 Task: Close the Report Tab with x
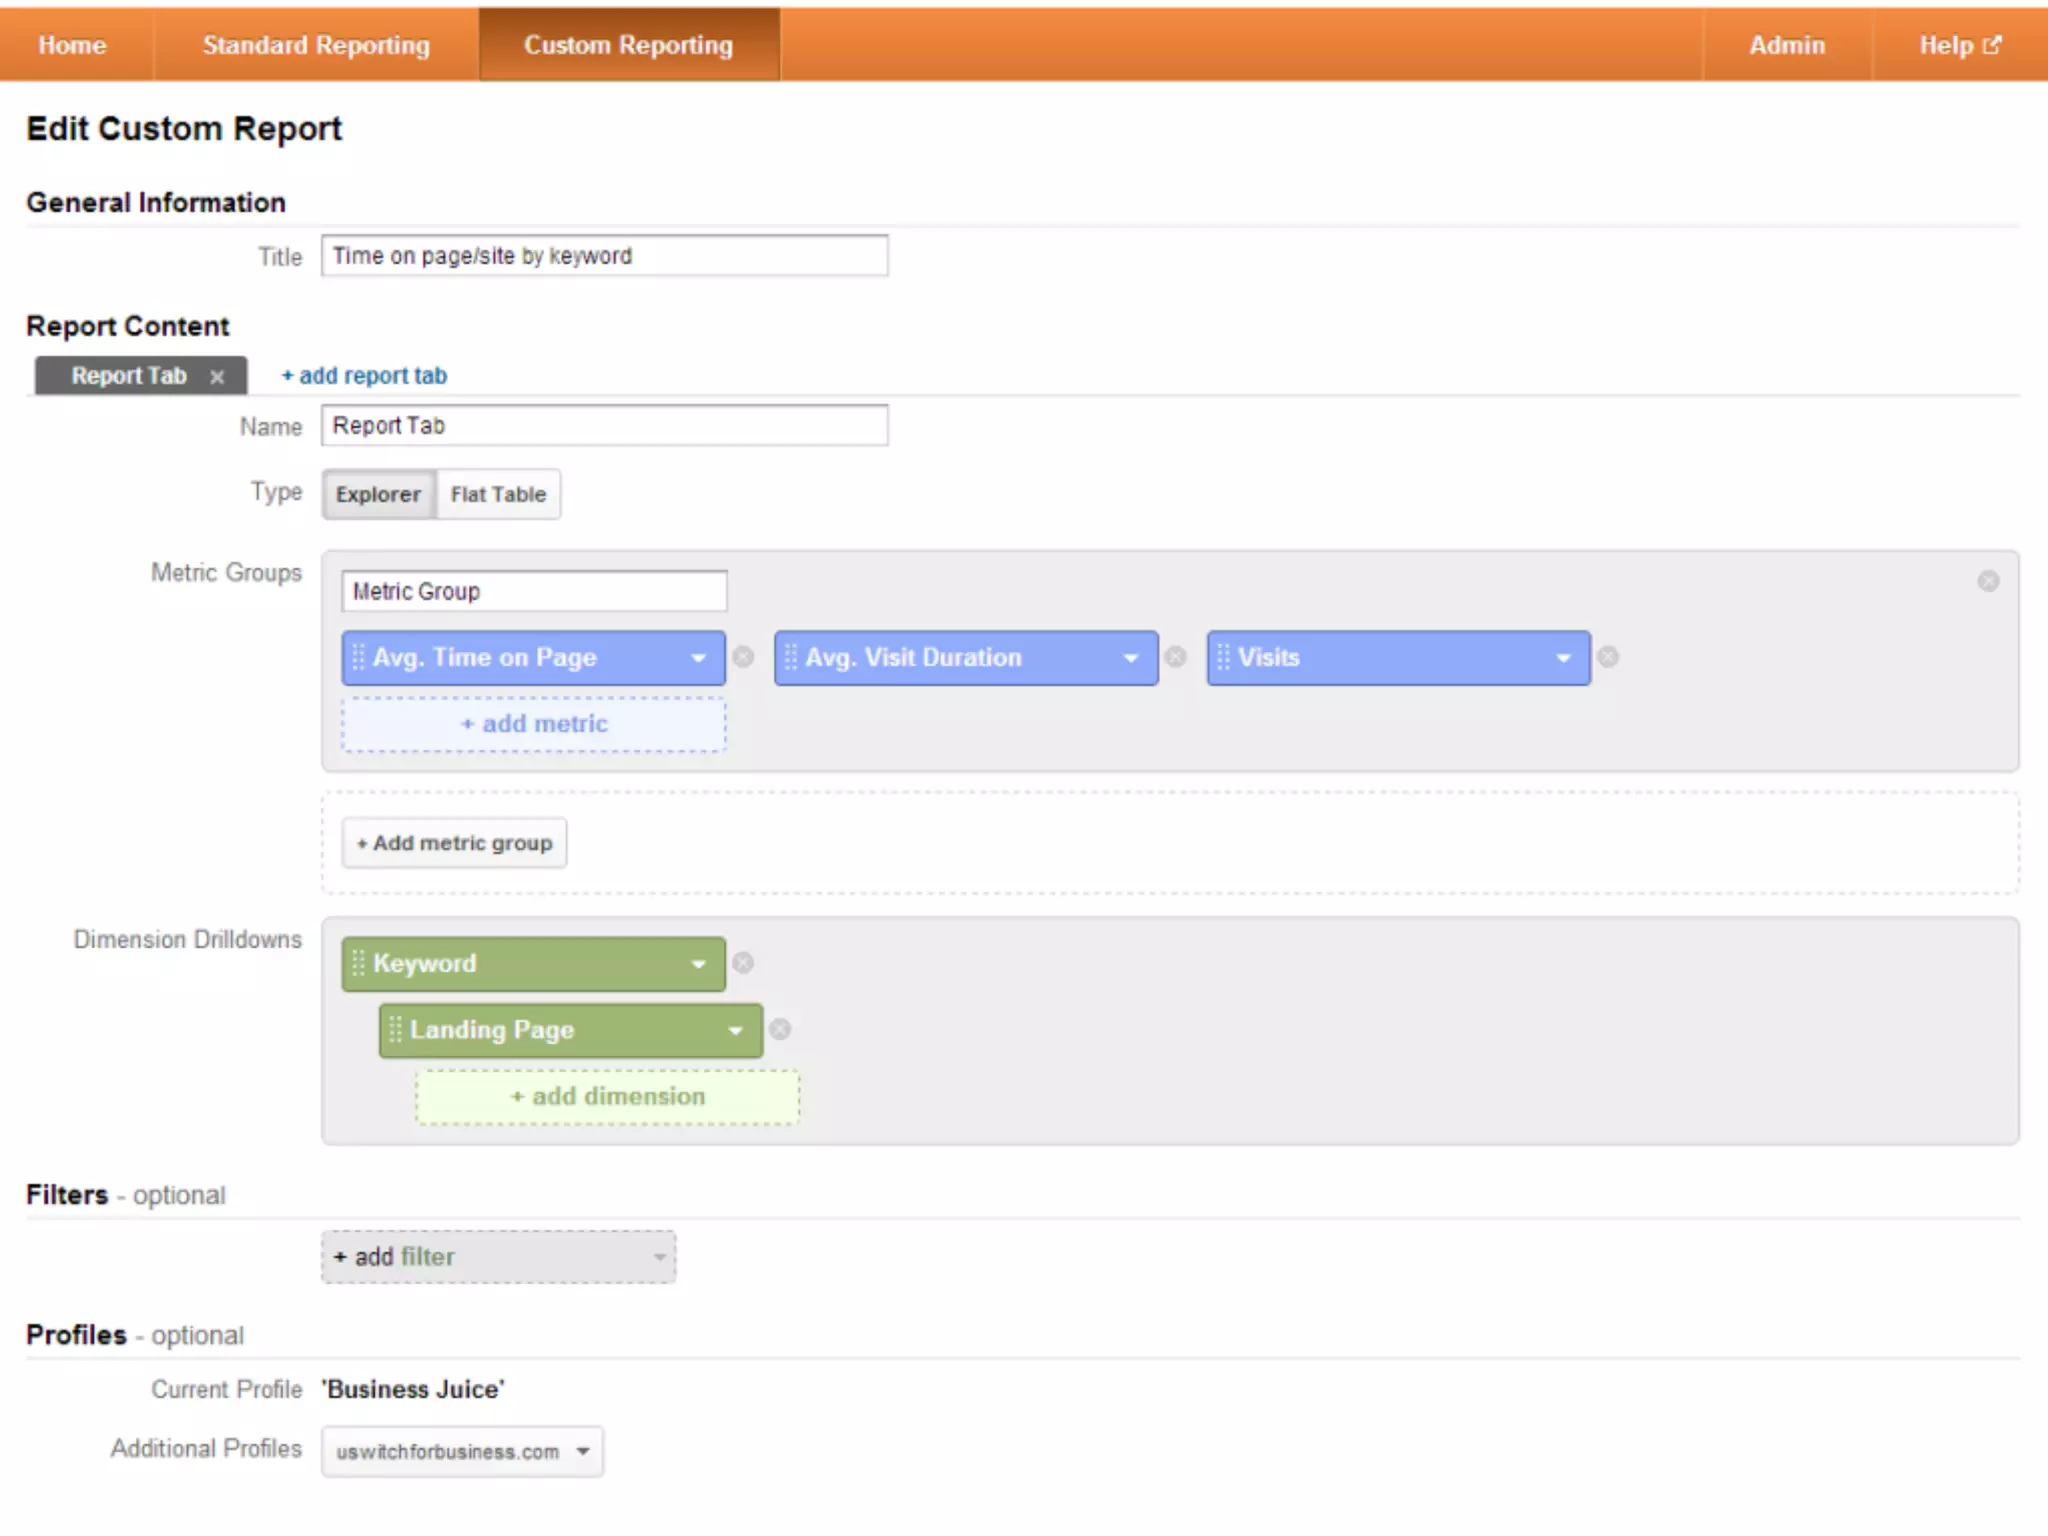click(217, 377)
